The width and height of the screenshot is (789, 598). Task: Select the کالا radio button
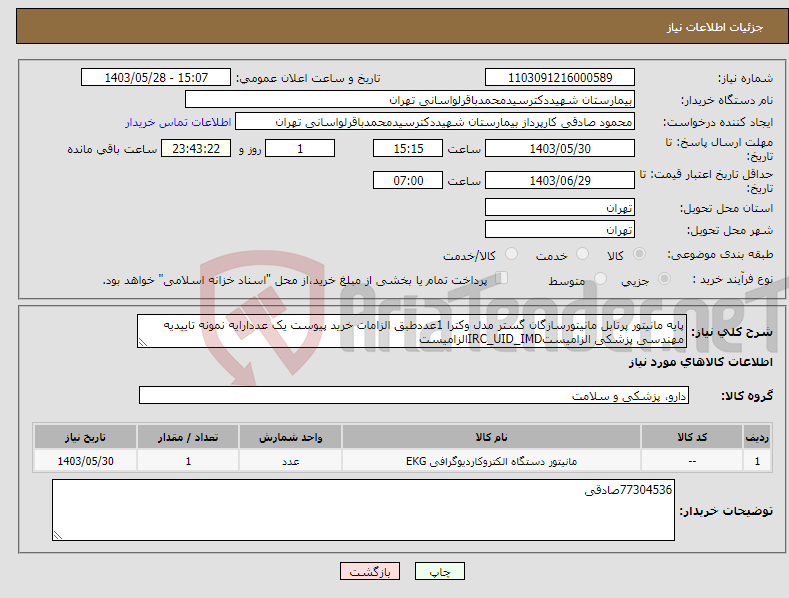tap(639, 254)
